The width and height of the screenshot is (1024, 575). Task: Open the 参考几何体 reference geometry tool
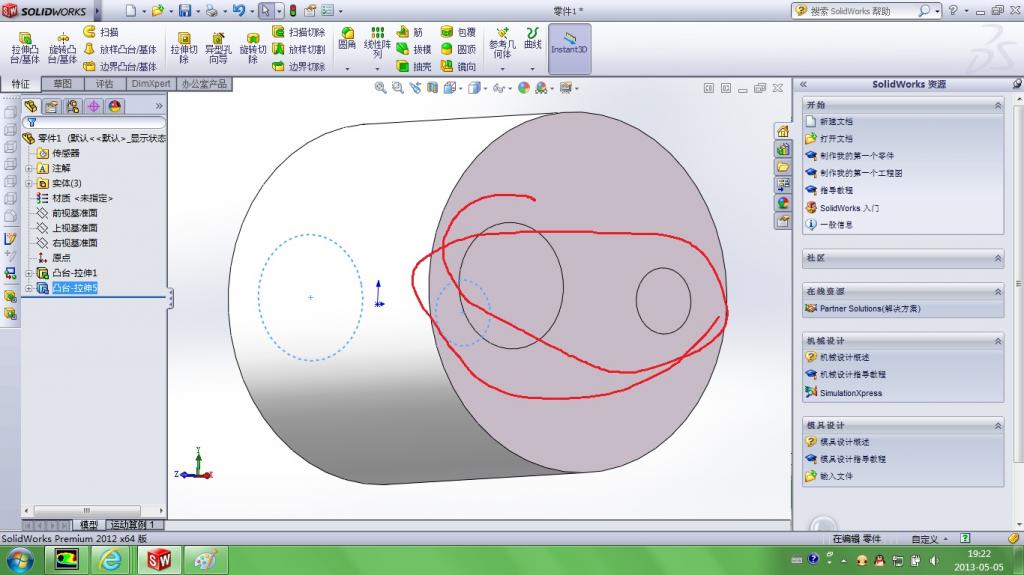point(502,42)
